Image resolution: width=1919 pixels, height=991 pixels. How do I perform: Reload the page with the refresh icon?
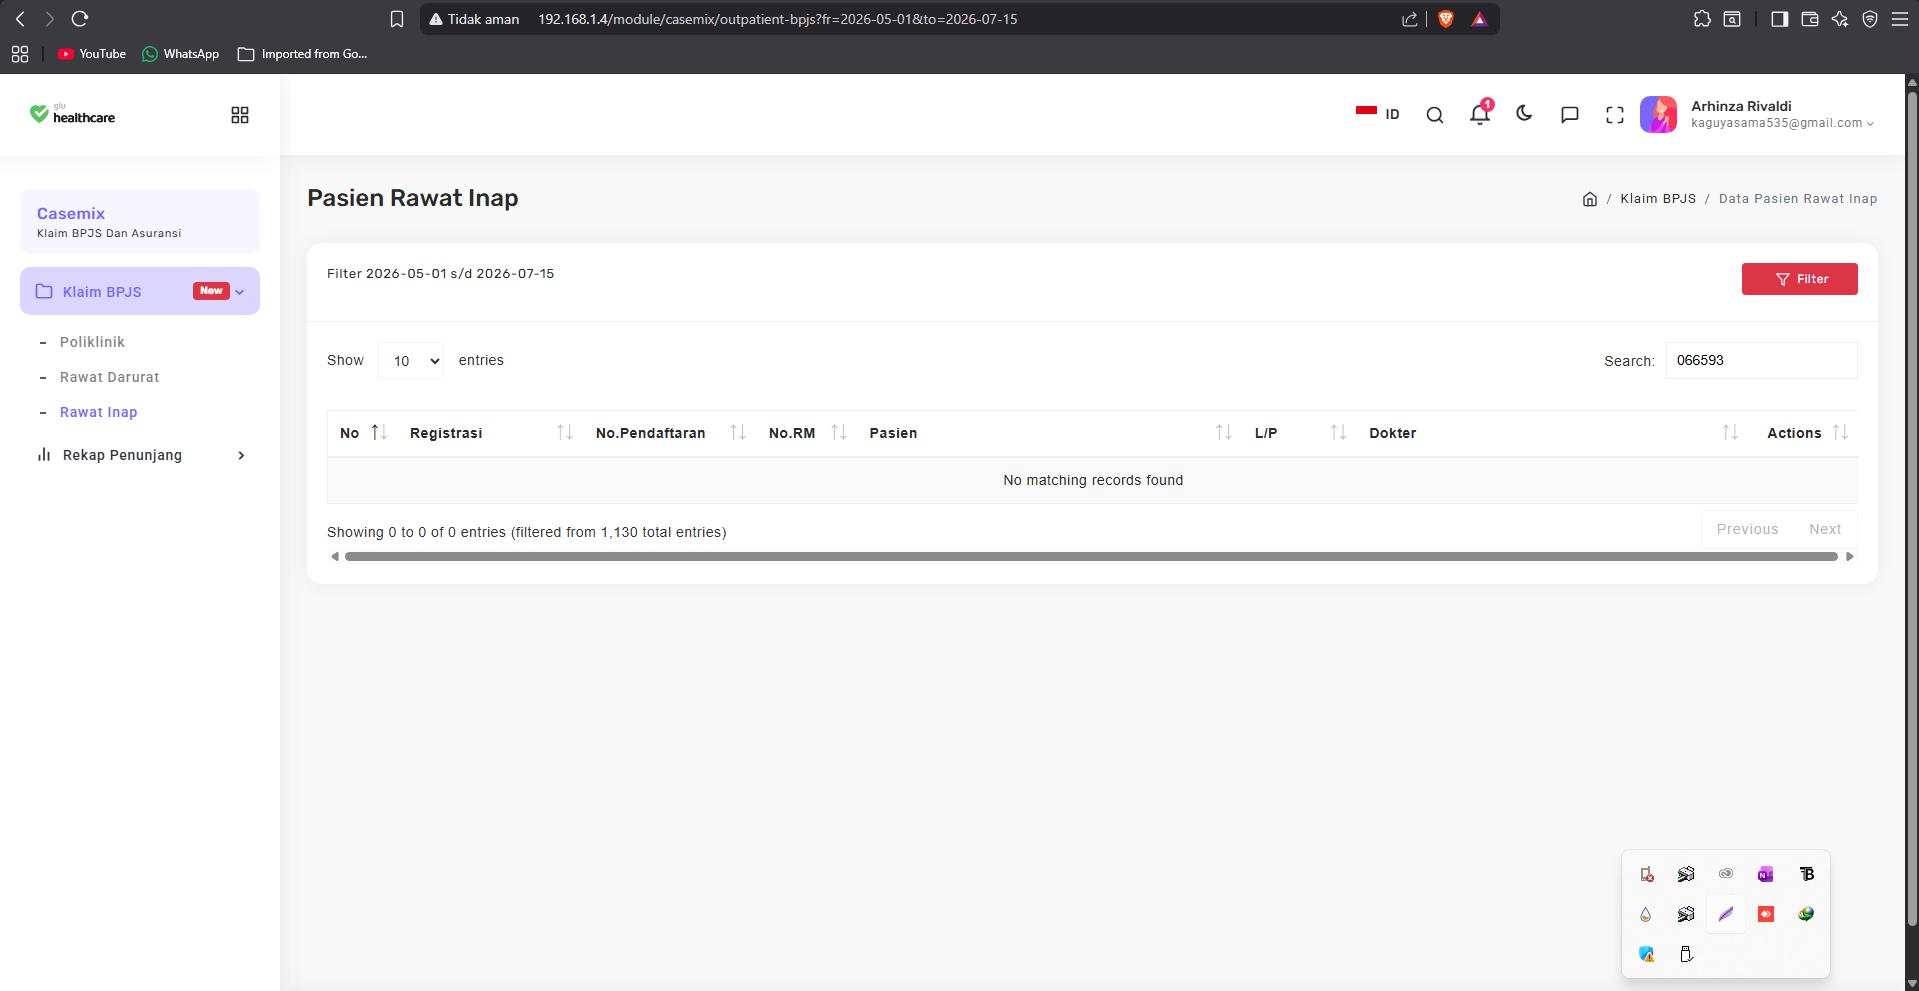80,19
